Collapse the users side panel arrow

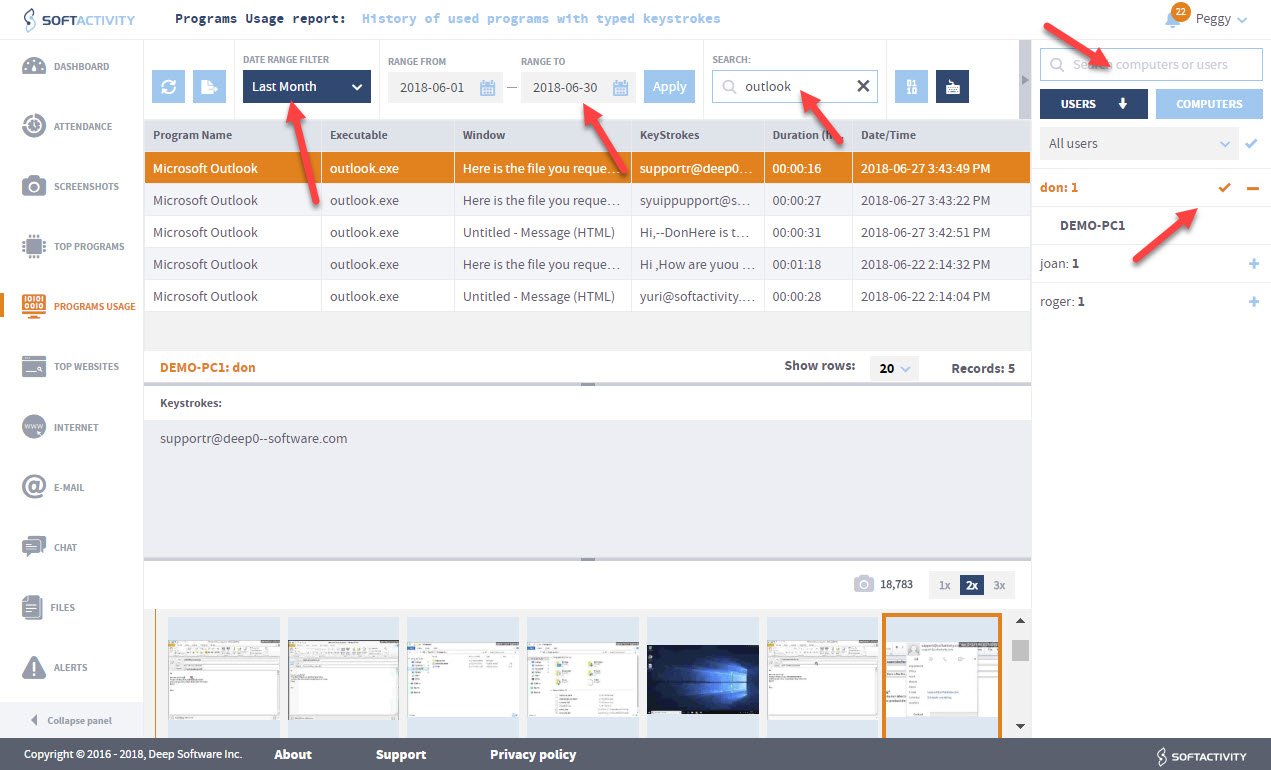pyautogui.click(x=1025, y=79)
